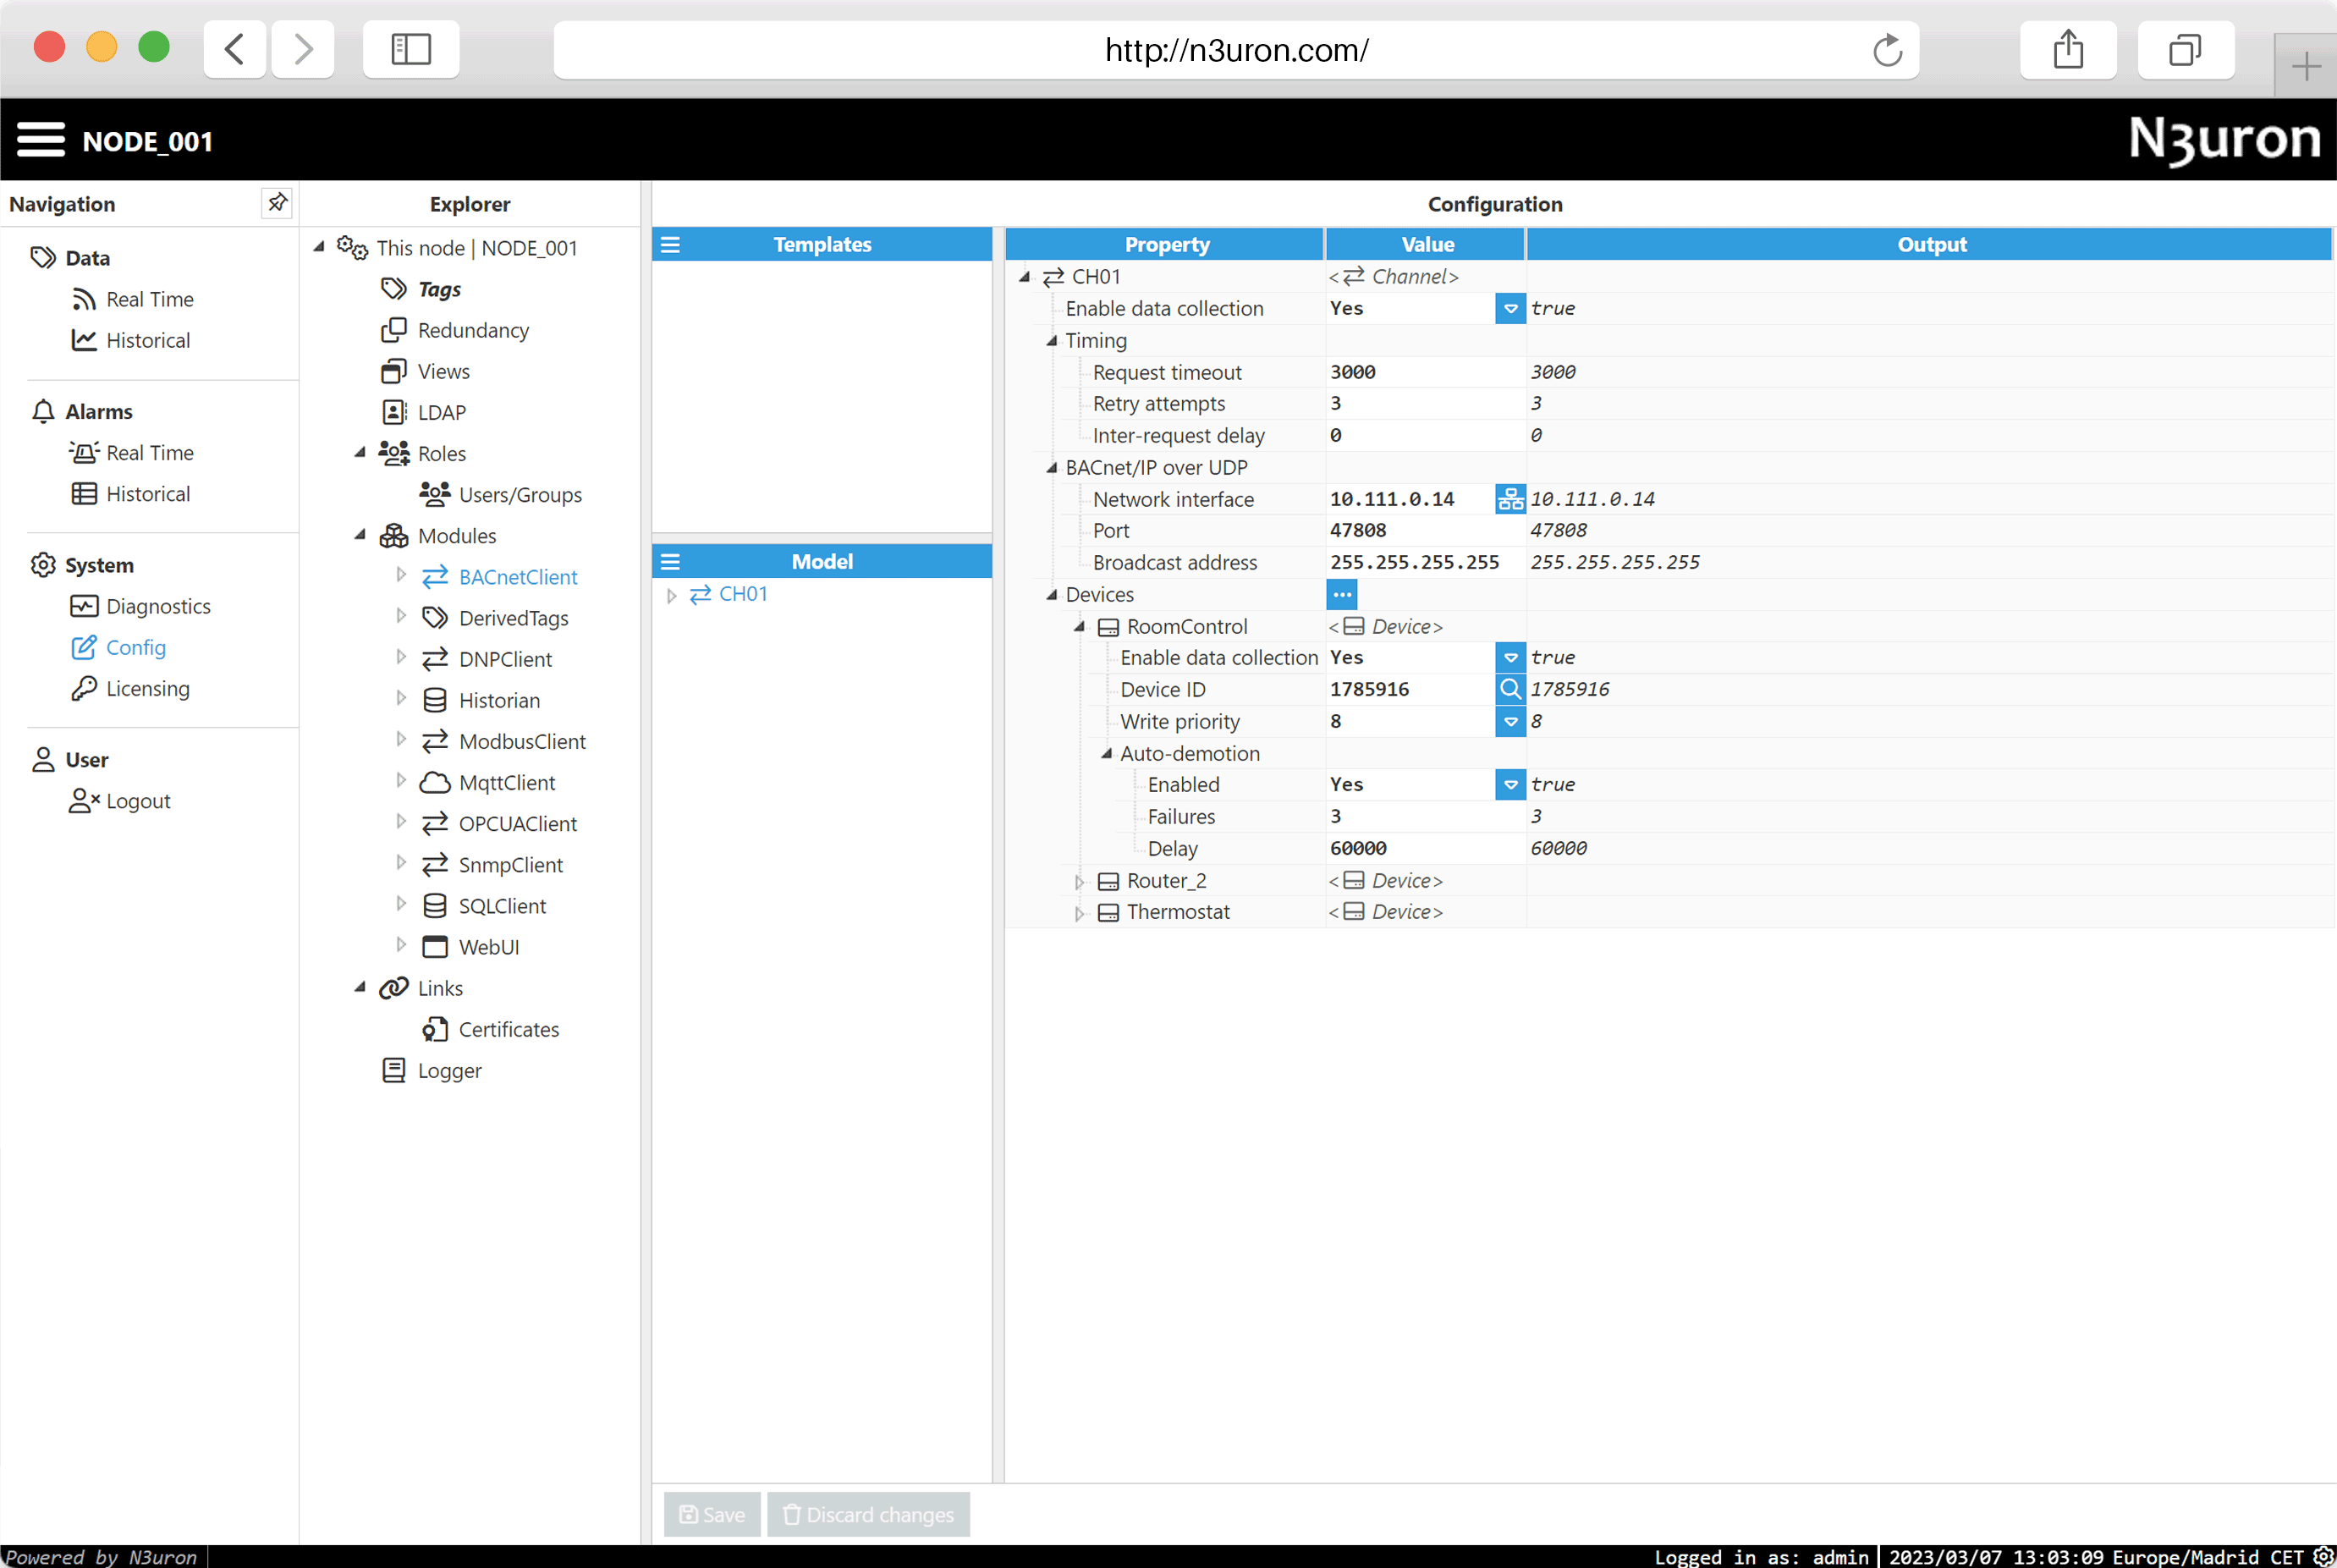This screenshot has width=2337, height=1568.
Task: Click the browser share icon
Action: (x=2068, y=50)
